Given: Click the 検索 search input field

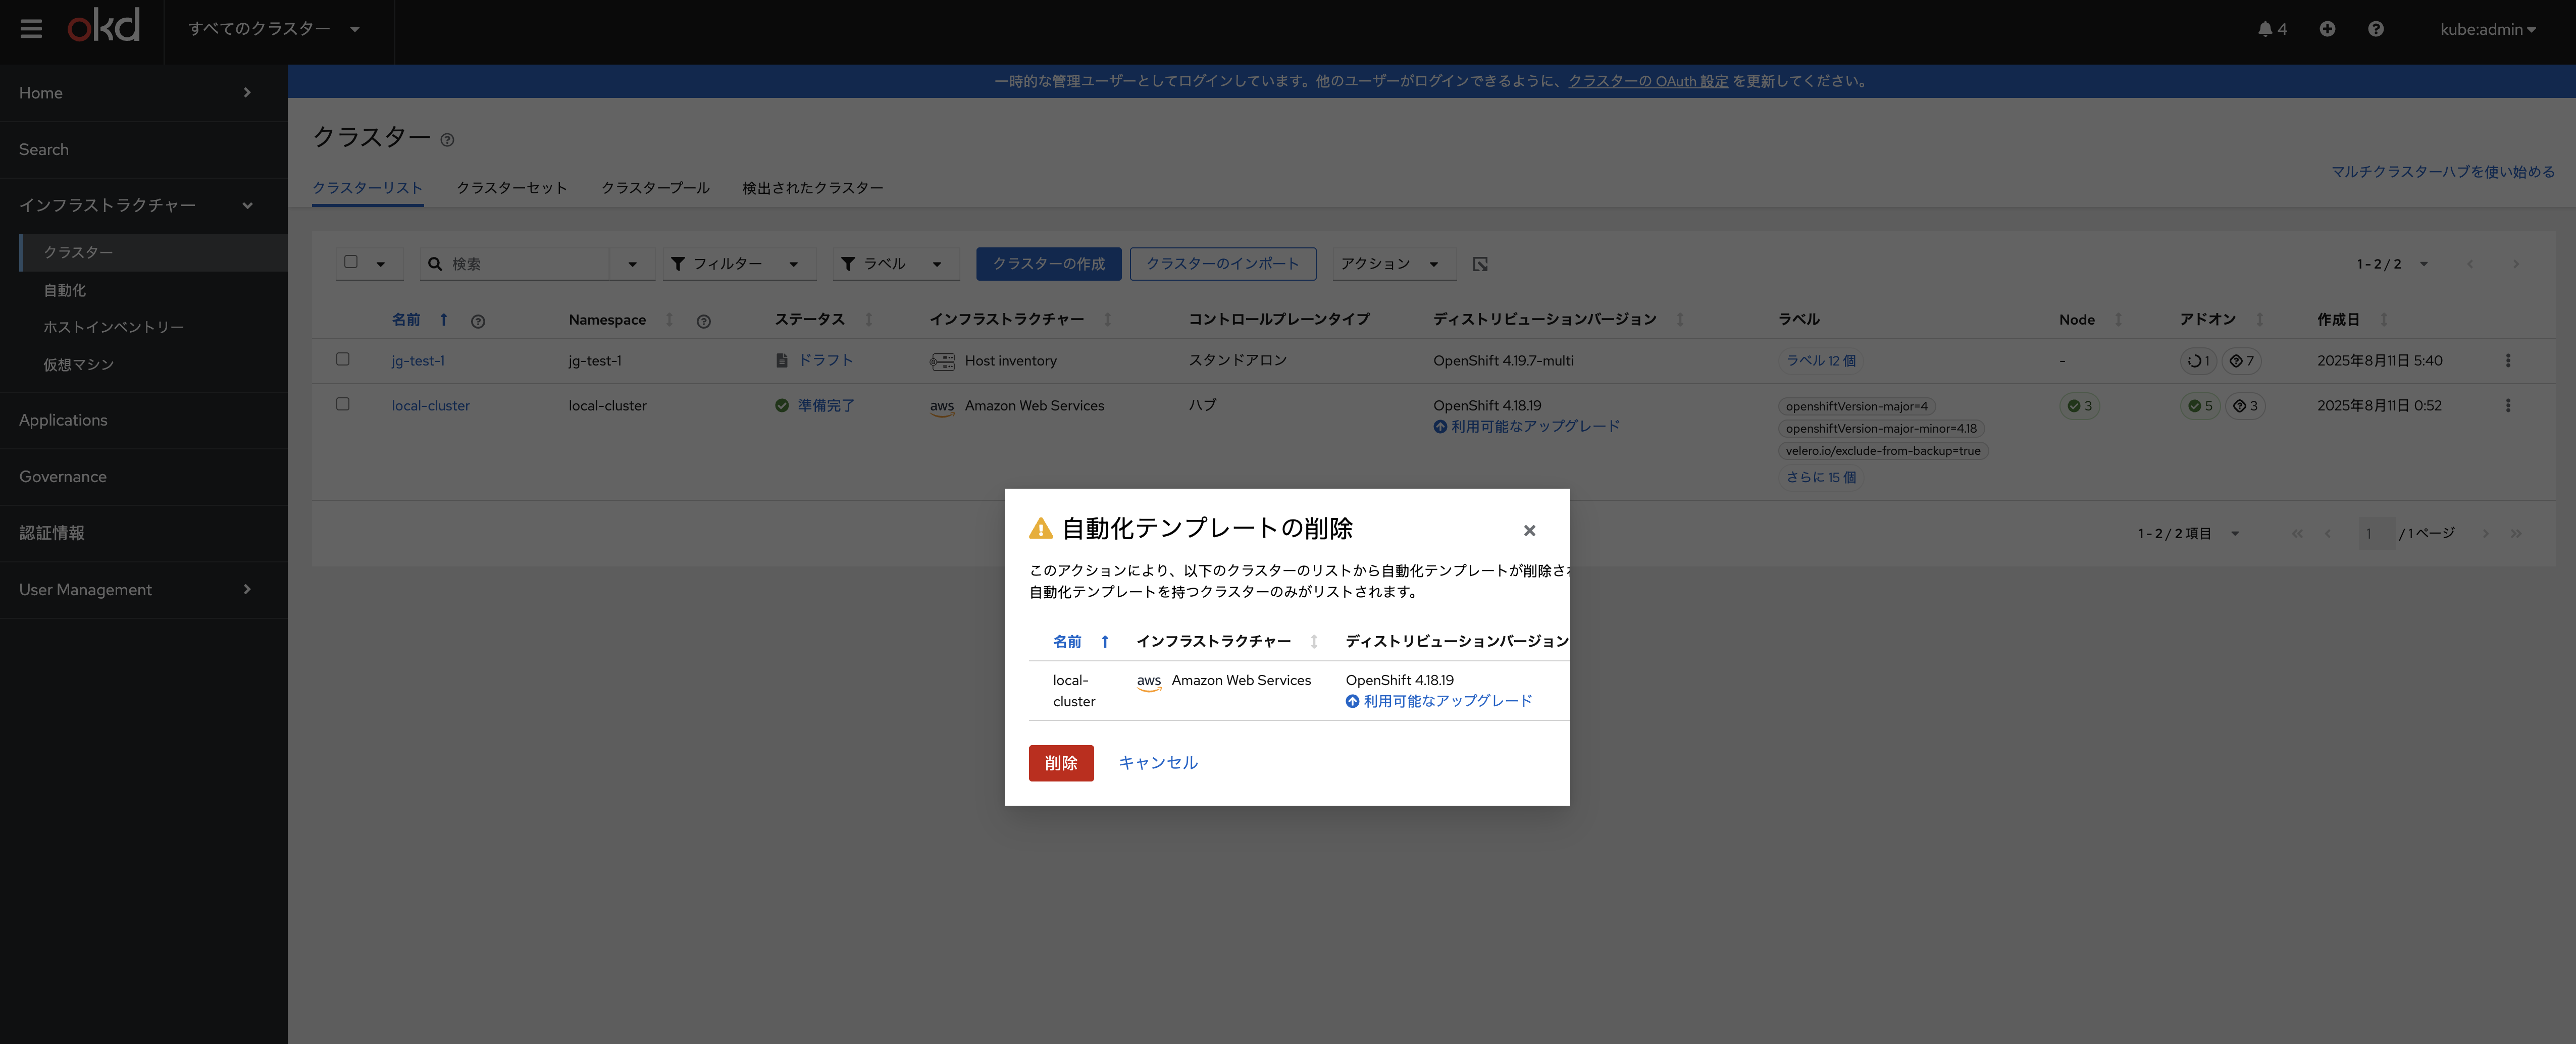Looking at the screenshot, I should coord(525,264).
